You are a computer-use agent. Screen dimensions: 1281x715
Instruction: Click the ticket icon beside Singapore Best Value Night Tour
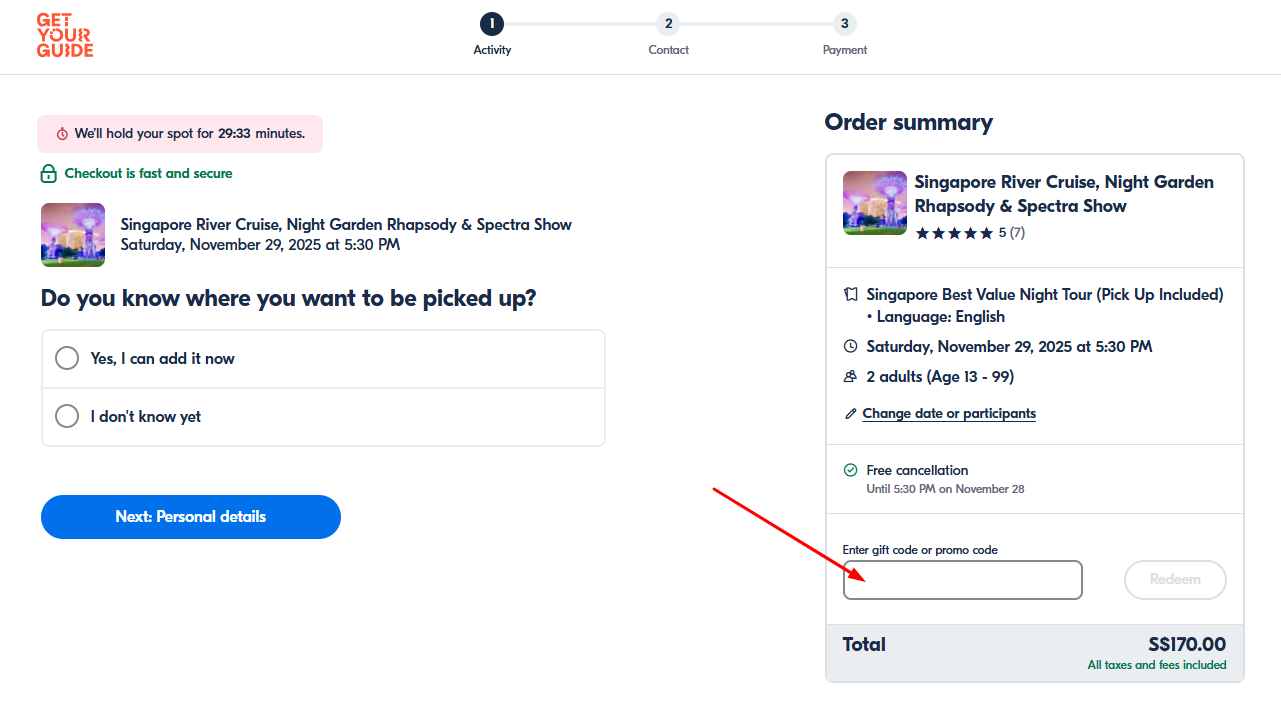849,294
